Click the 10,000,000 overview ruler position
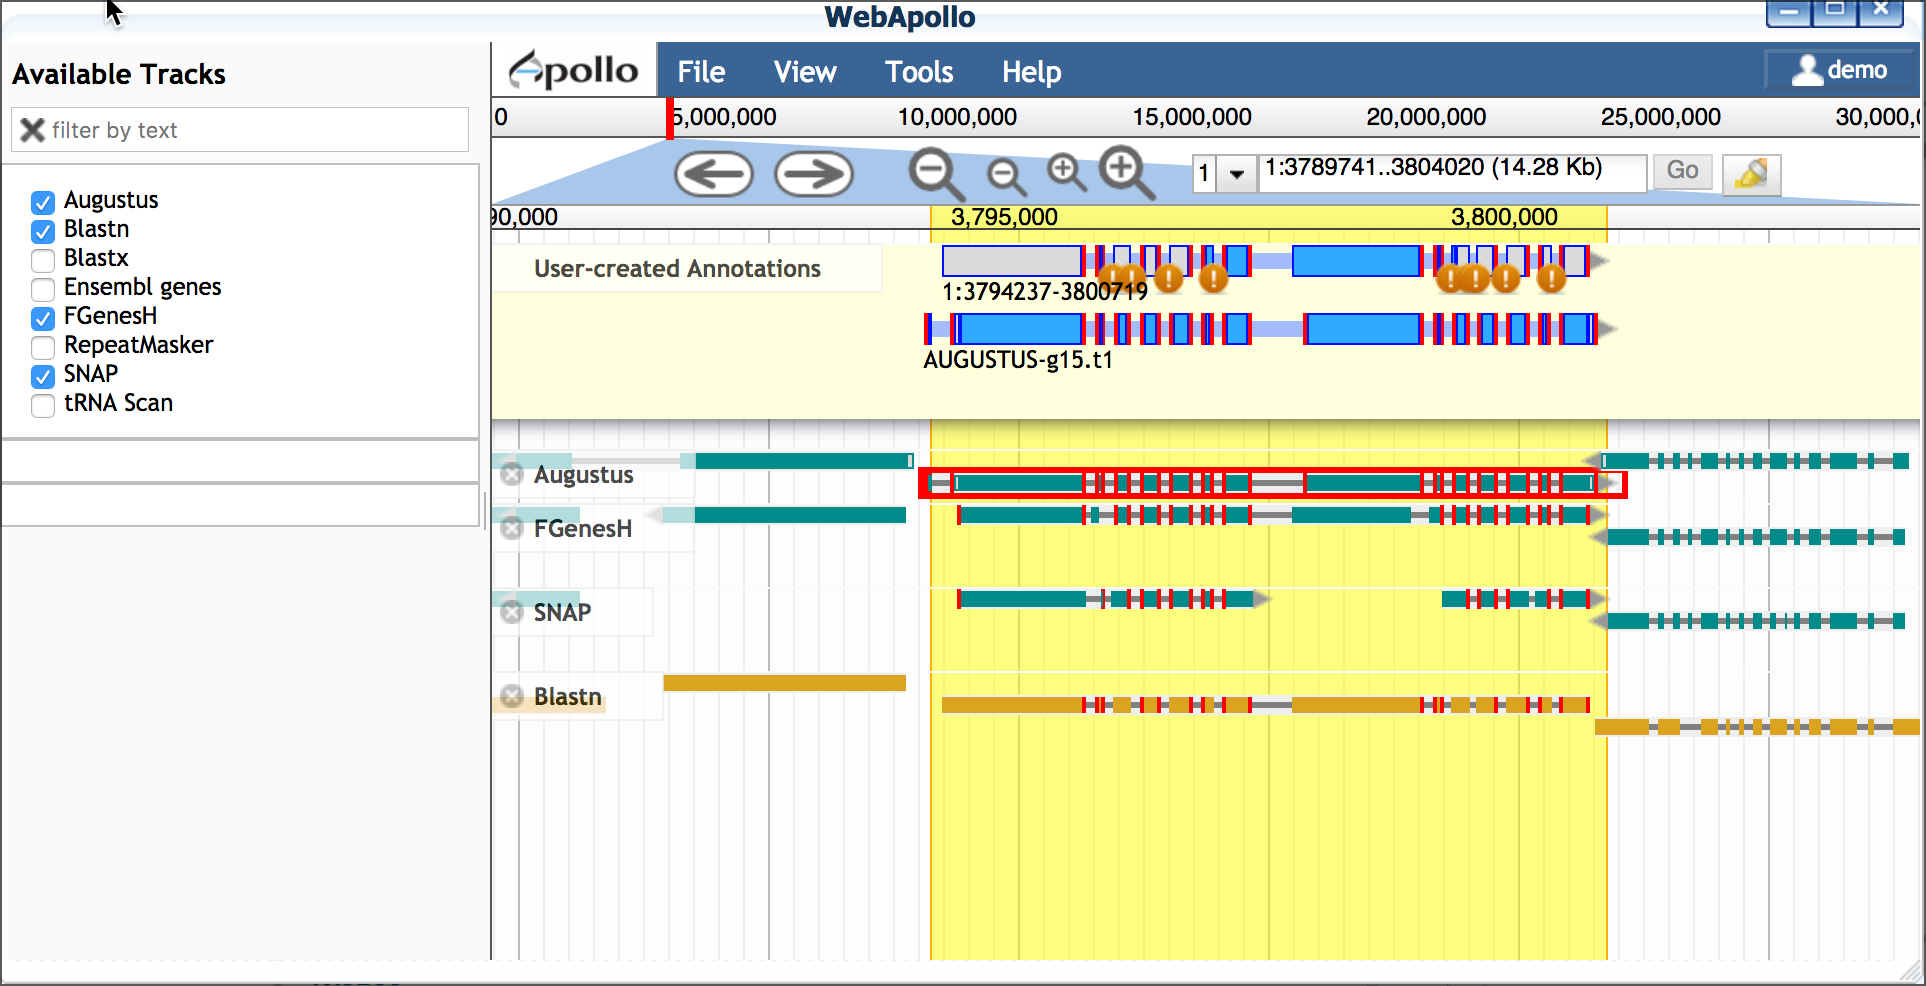 (957, 117)
